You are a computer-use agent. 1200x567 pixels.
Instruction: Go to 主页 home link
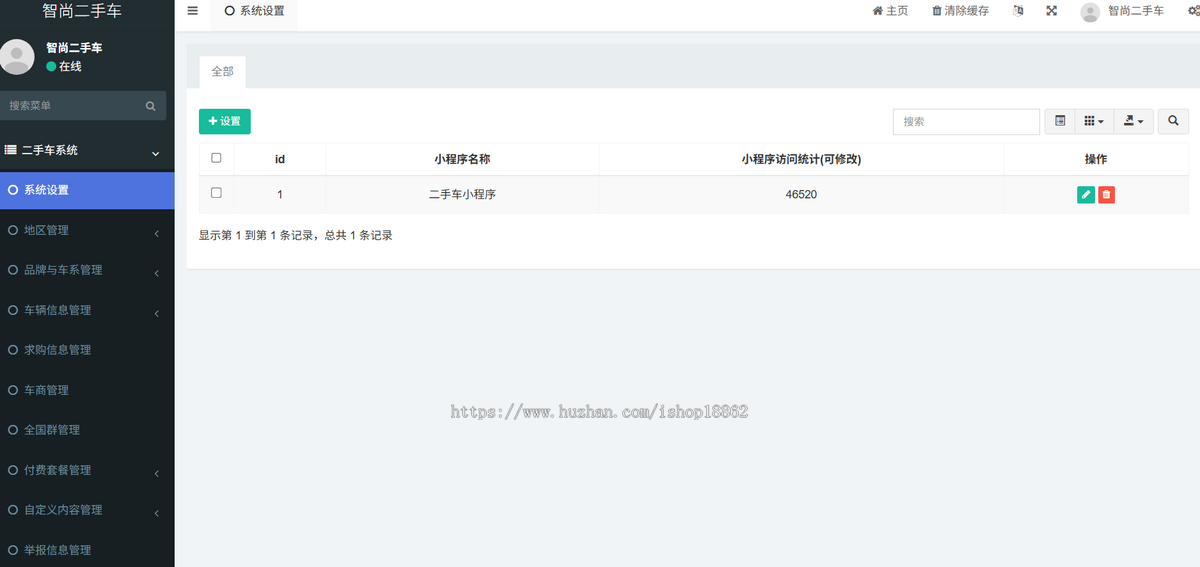(x=890, y=11)
